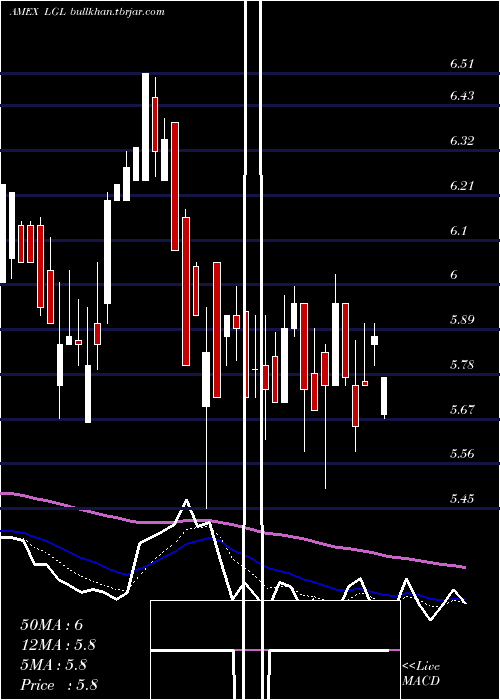
Task: Click the tallest white candle near 6.51
Action: point(146,127)
